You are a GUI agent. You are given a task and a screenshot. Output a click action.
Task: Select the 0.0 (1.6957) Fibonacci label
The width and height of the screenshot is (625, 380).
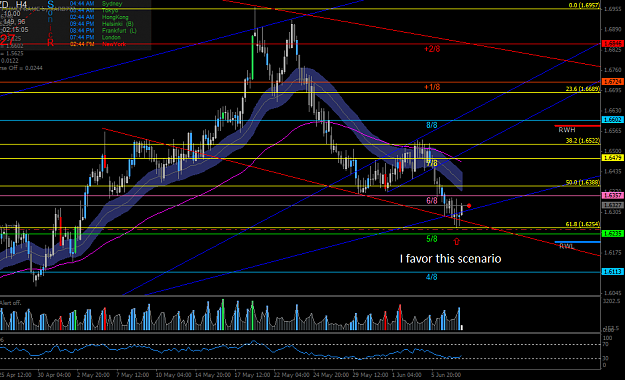coord(584,6)
